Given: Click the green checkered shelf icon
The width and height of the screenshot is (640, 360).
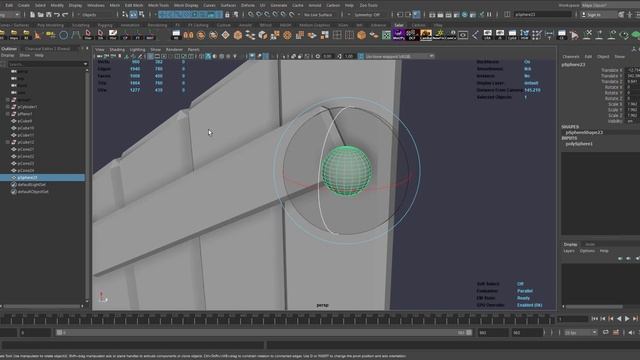Looking at the screenshot, I should pyautogui.click(x=386, y=35).
